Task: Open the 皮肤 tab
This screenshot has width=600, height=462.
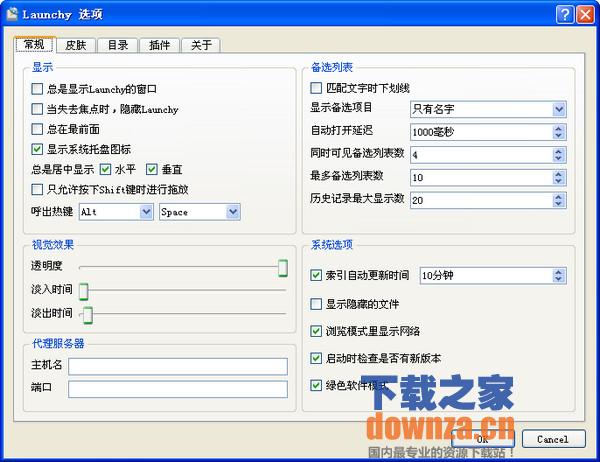Action: tap(76, 45)
